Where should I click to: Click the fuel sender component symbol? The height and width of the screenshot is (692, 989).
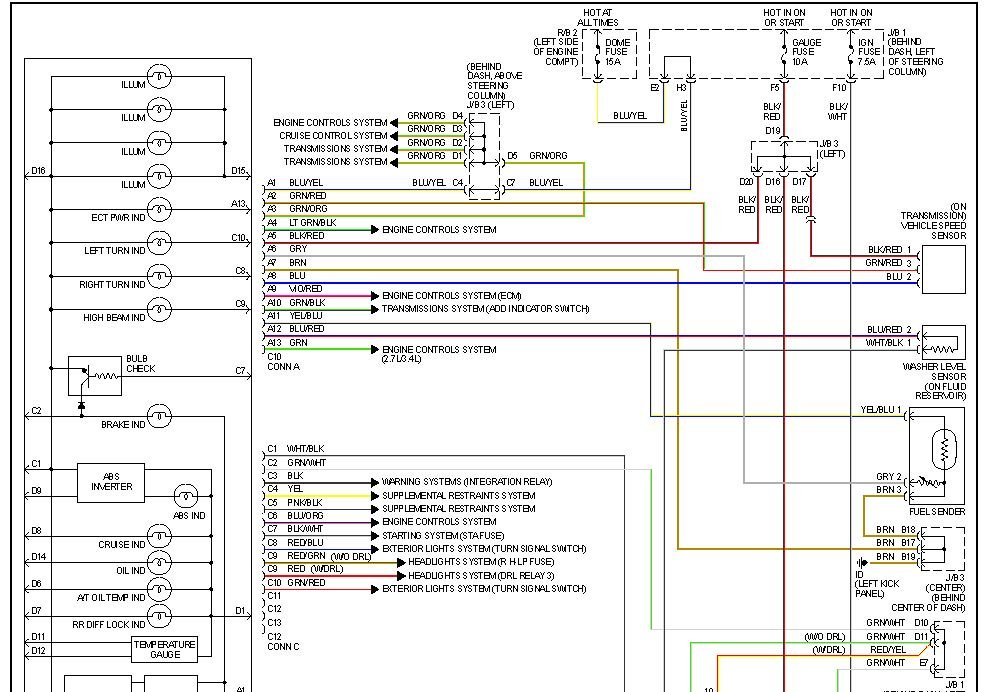point(937,455)
